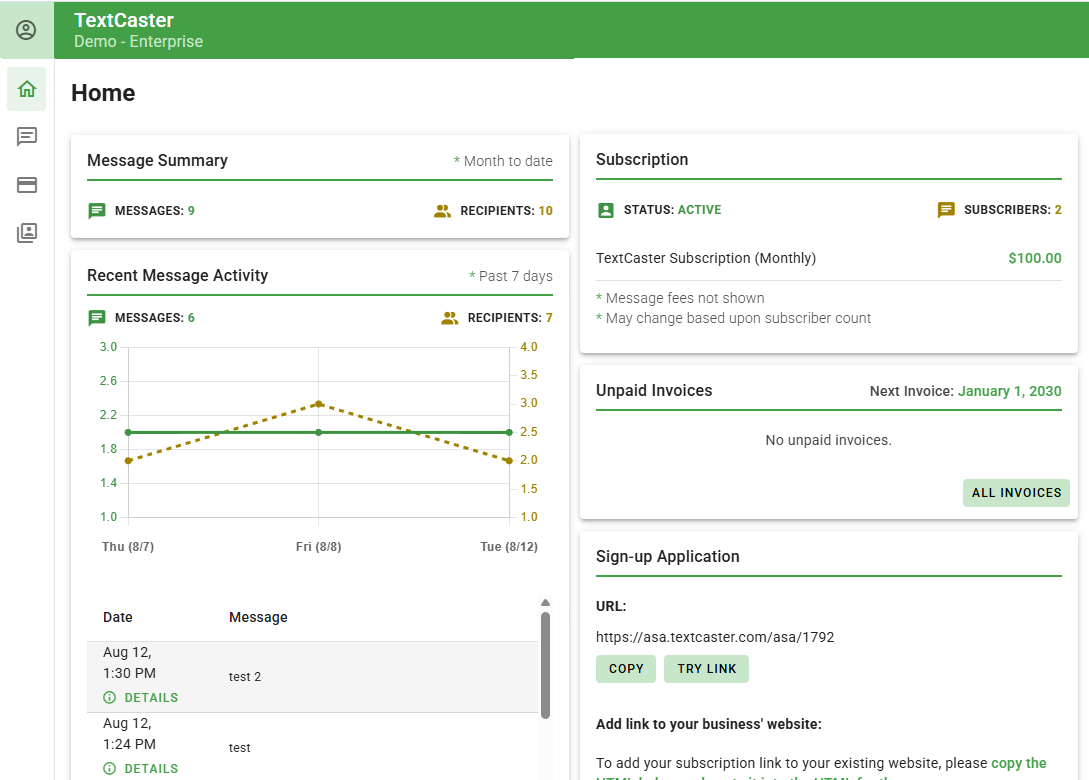The width and height of the screenshot is (1089, 780).
Task: Click the Recent Message Activity heading
Action: click(177, 276)
